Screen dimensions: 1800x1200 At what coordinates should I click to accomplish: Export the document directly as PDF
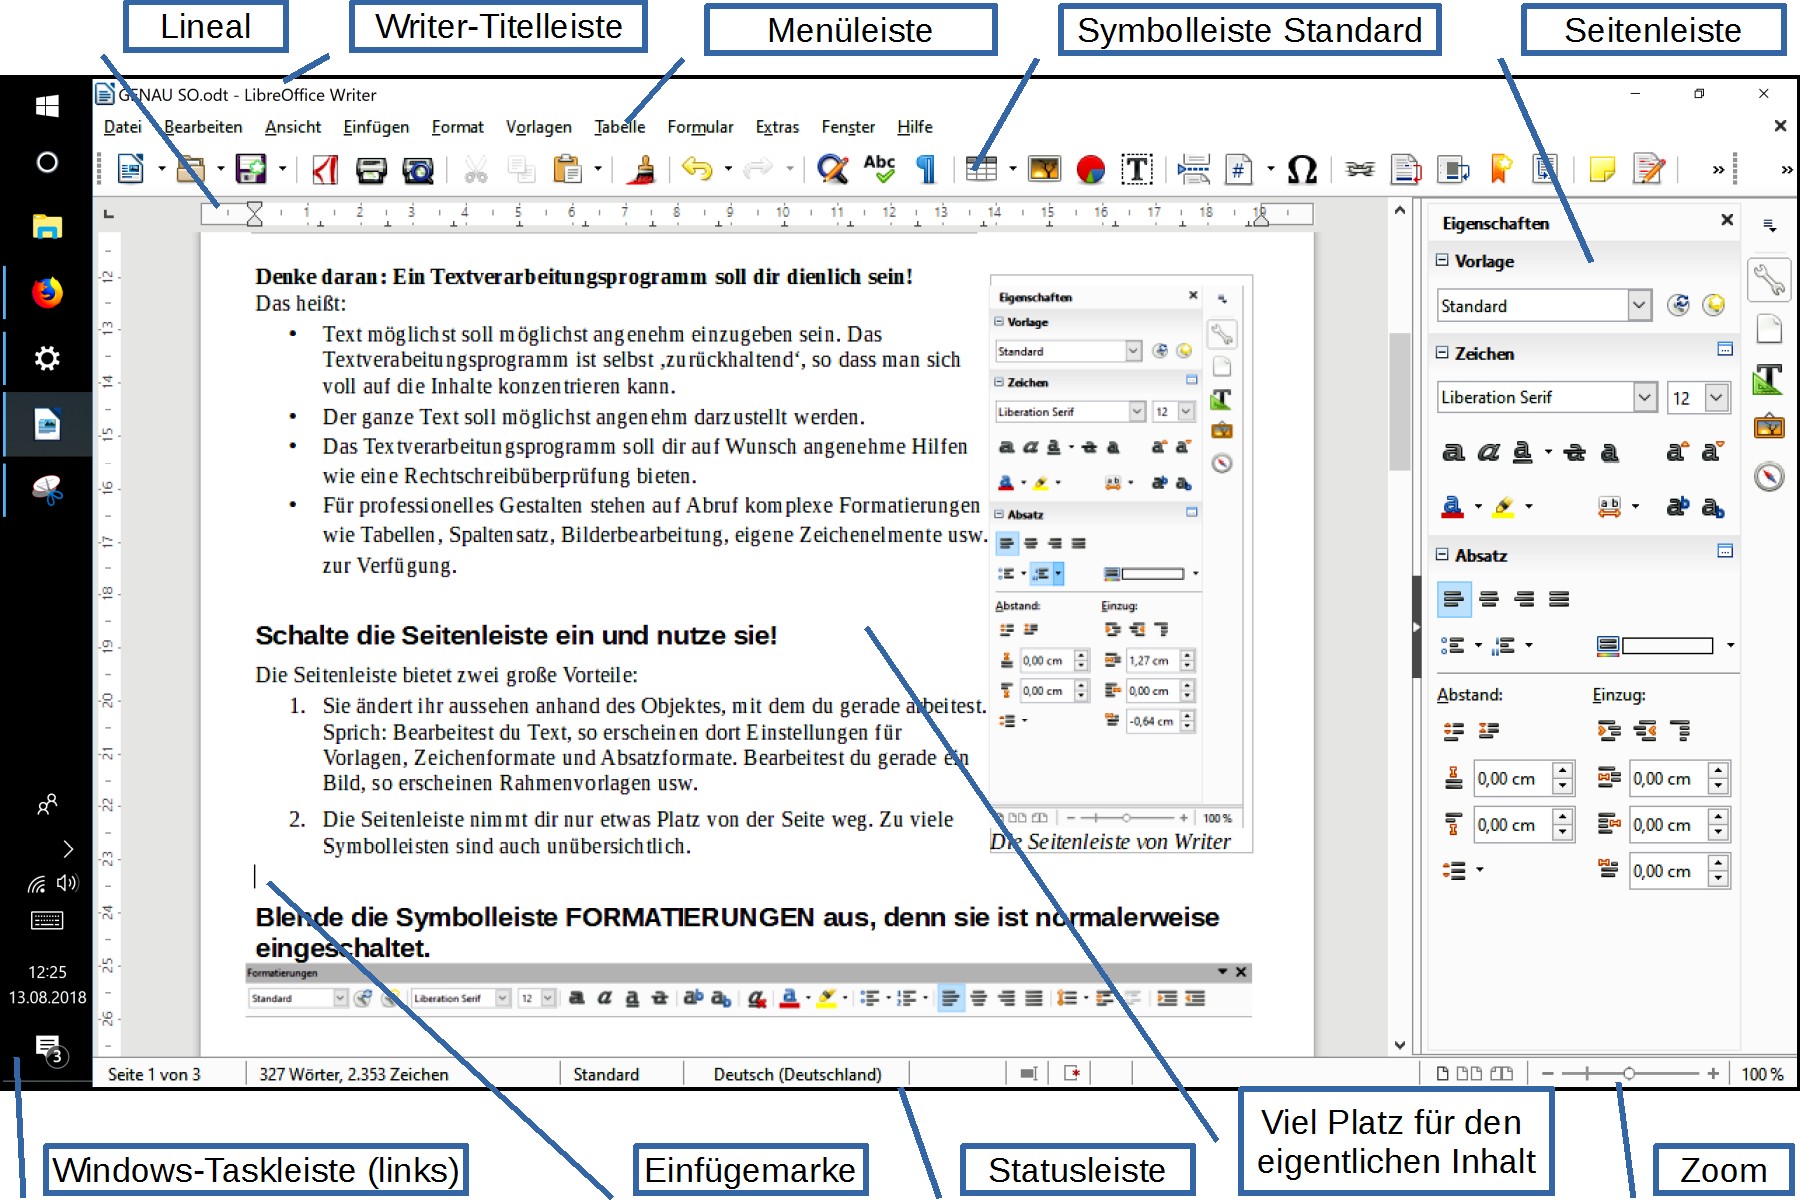tap(324, 169)
